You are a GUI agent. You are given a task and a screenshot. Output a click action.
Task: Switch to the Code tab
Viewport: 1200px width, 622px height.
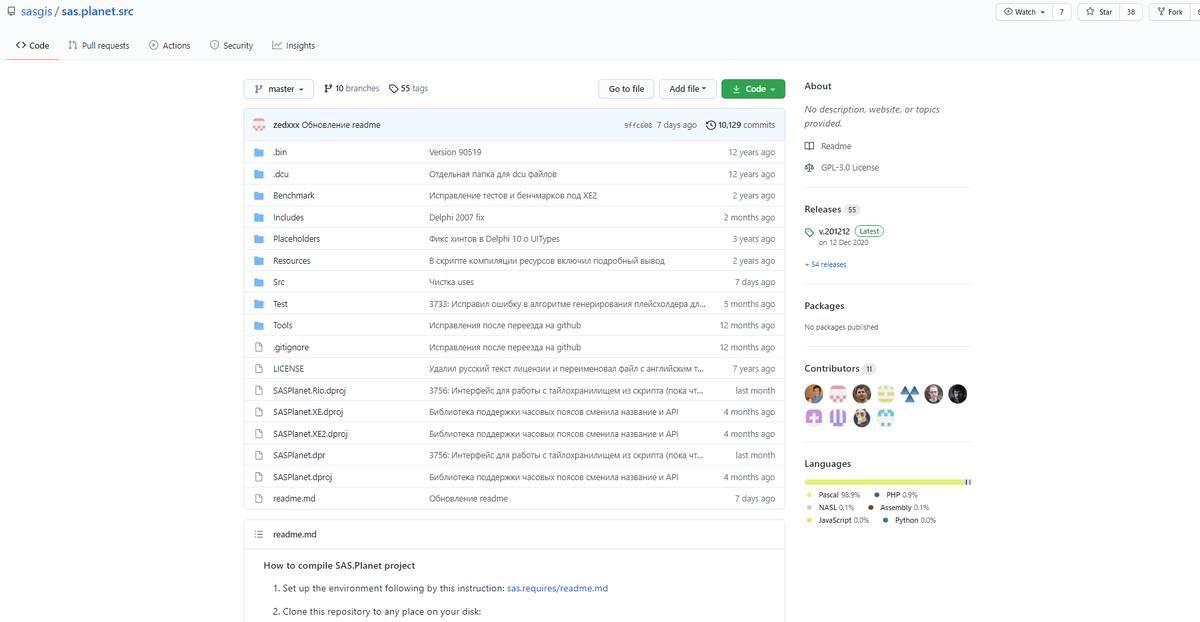(33, 45)
